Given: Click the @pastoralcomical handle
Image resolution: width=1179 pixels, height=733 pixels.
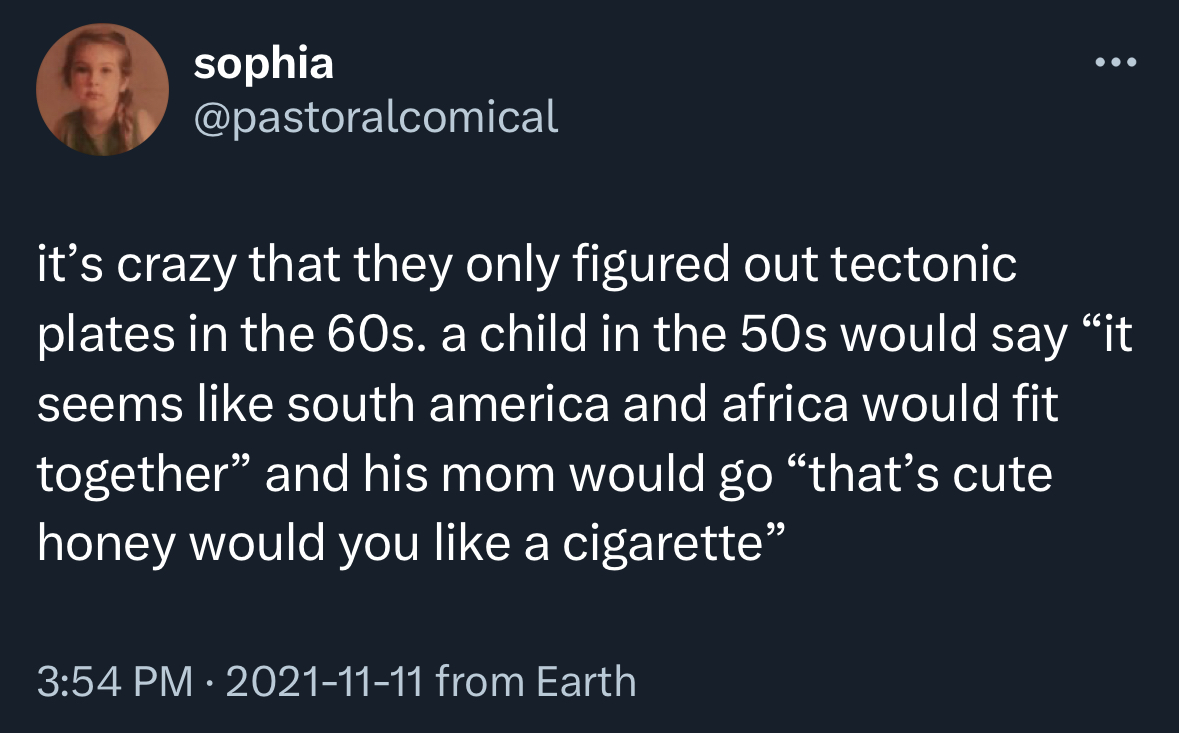Looking at the screenshot, I should pos(376,117).
